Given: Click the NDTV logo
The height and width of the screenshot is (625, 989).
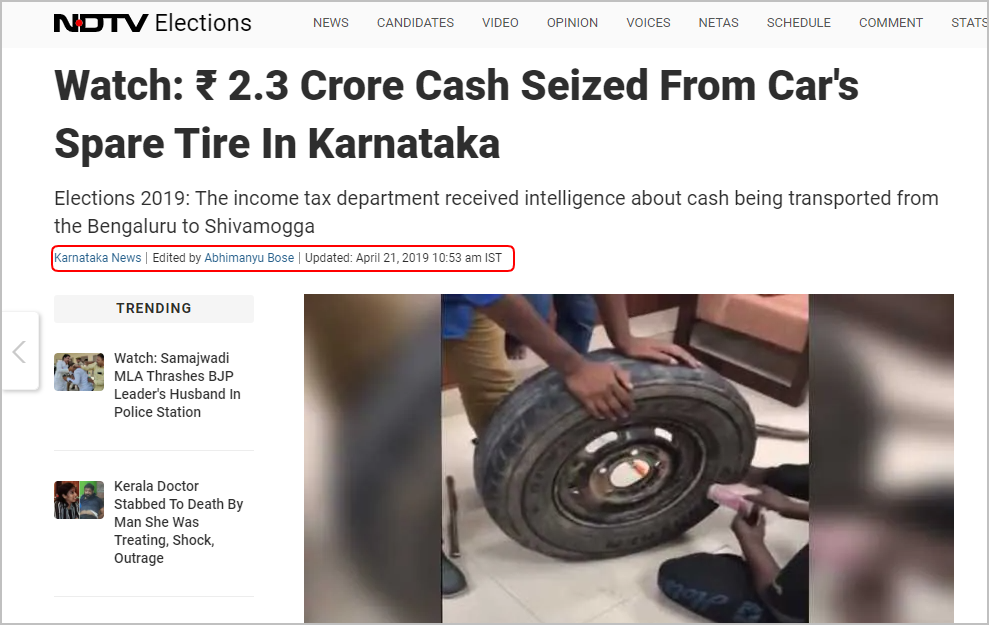Looking at the screenshot, I should 101,23.
